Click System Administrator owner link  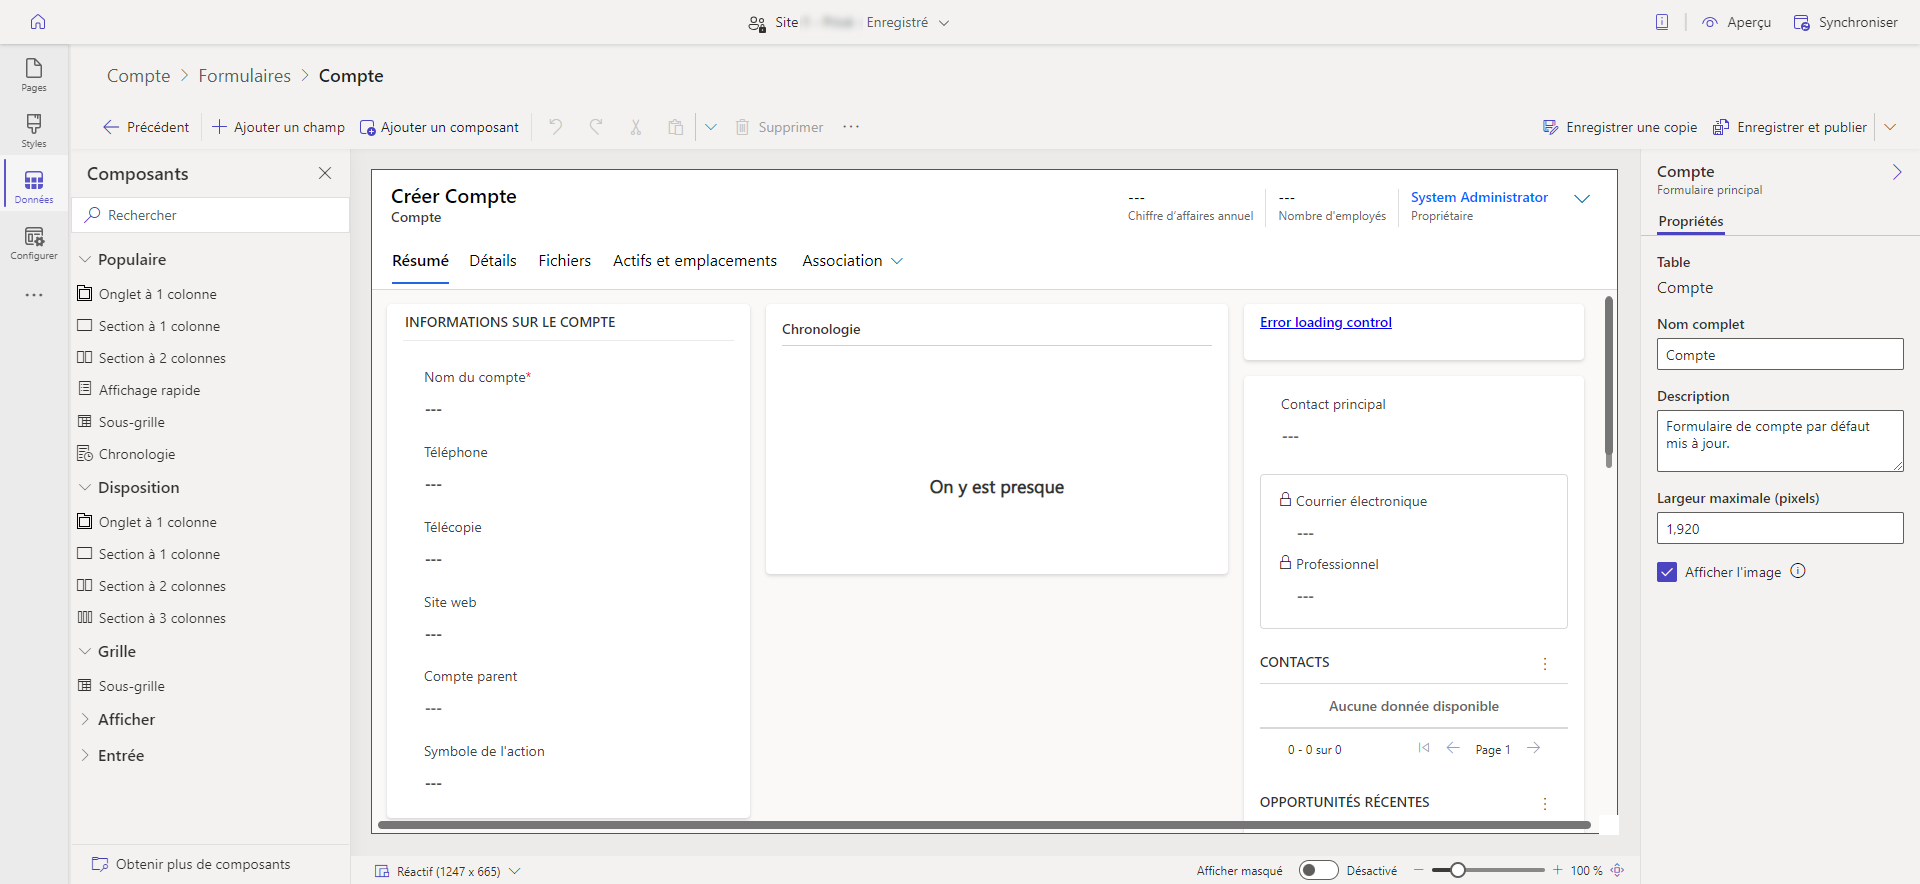[1479, 197]
